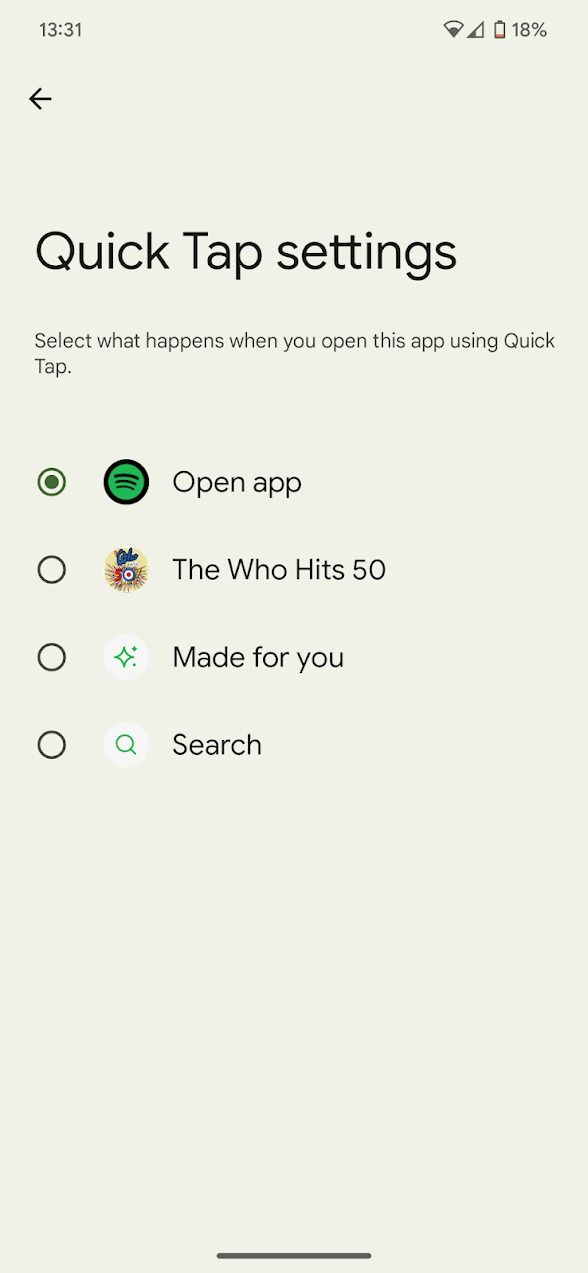This screenshot has width=588, height=1273.
Task: Tap the gesture navigation handle
Action: tap(294, 1256)
